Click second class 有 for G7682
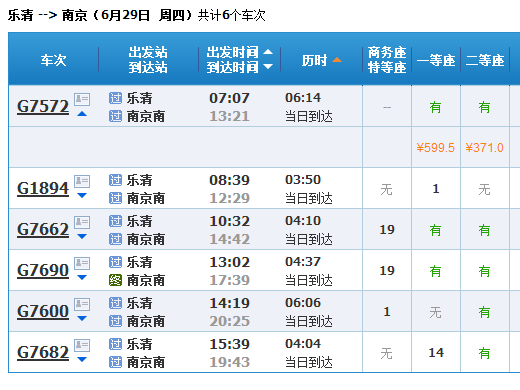The height and width of the screenshot is (390, 520). (484, 353)
